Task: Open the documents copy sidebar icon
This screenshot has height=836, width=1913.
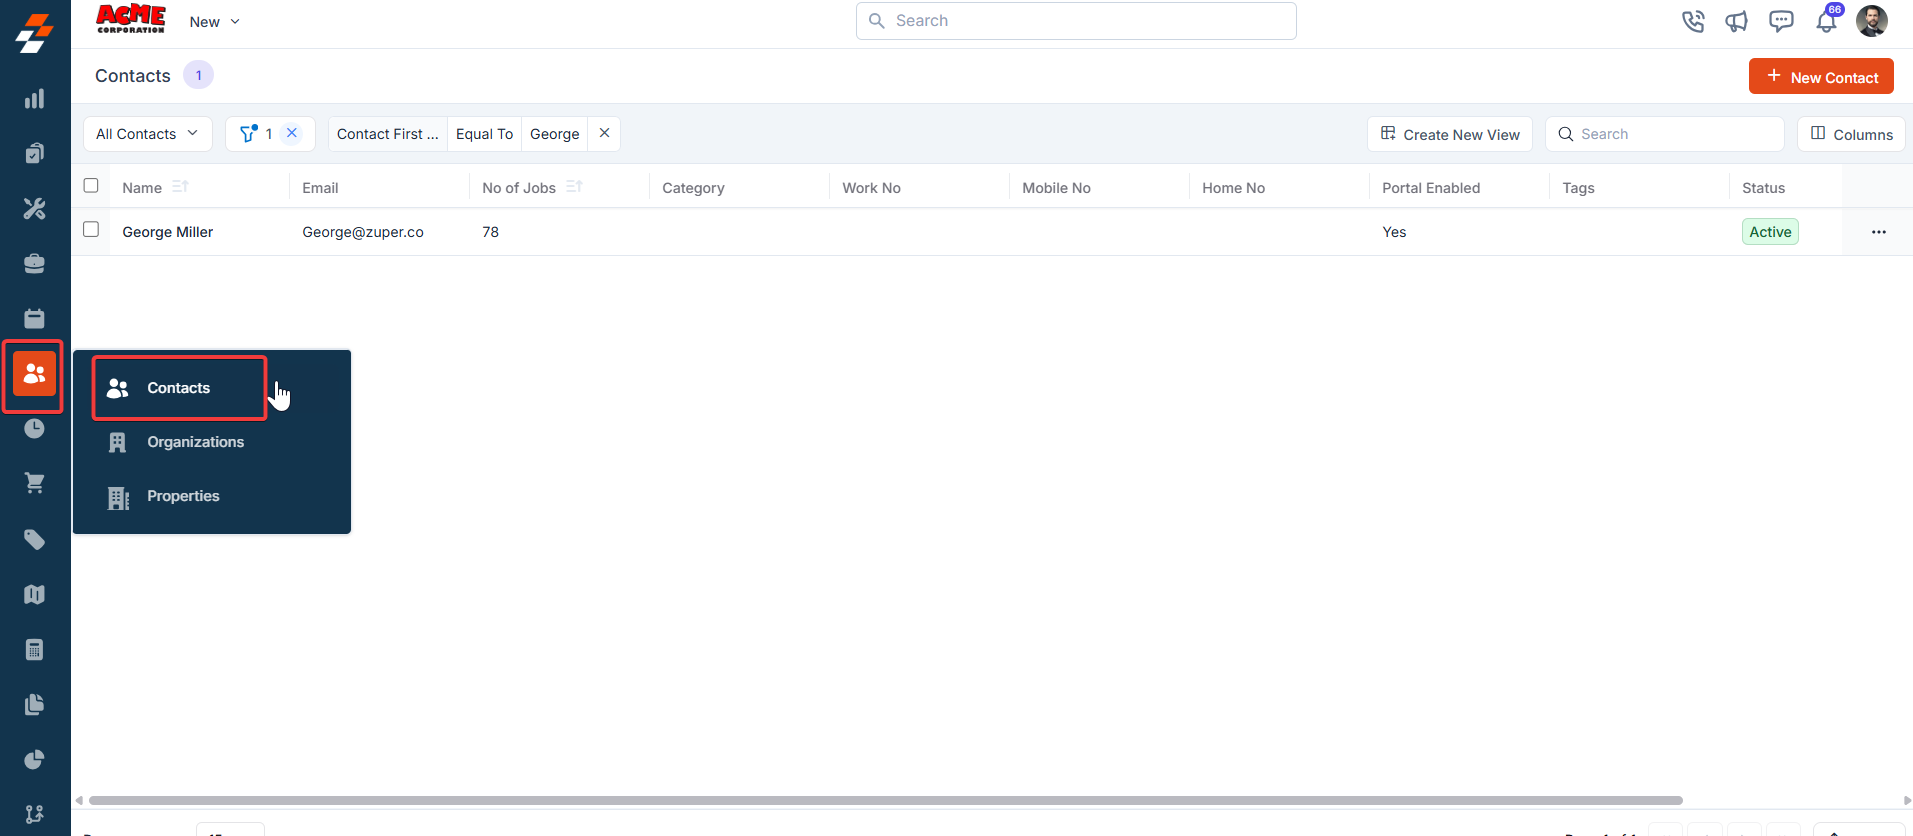Action: coord(34,705)
